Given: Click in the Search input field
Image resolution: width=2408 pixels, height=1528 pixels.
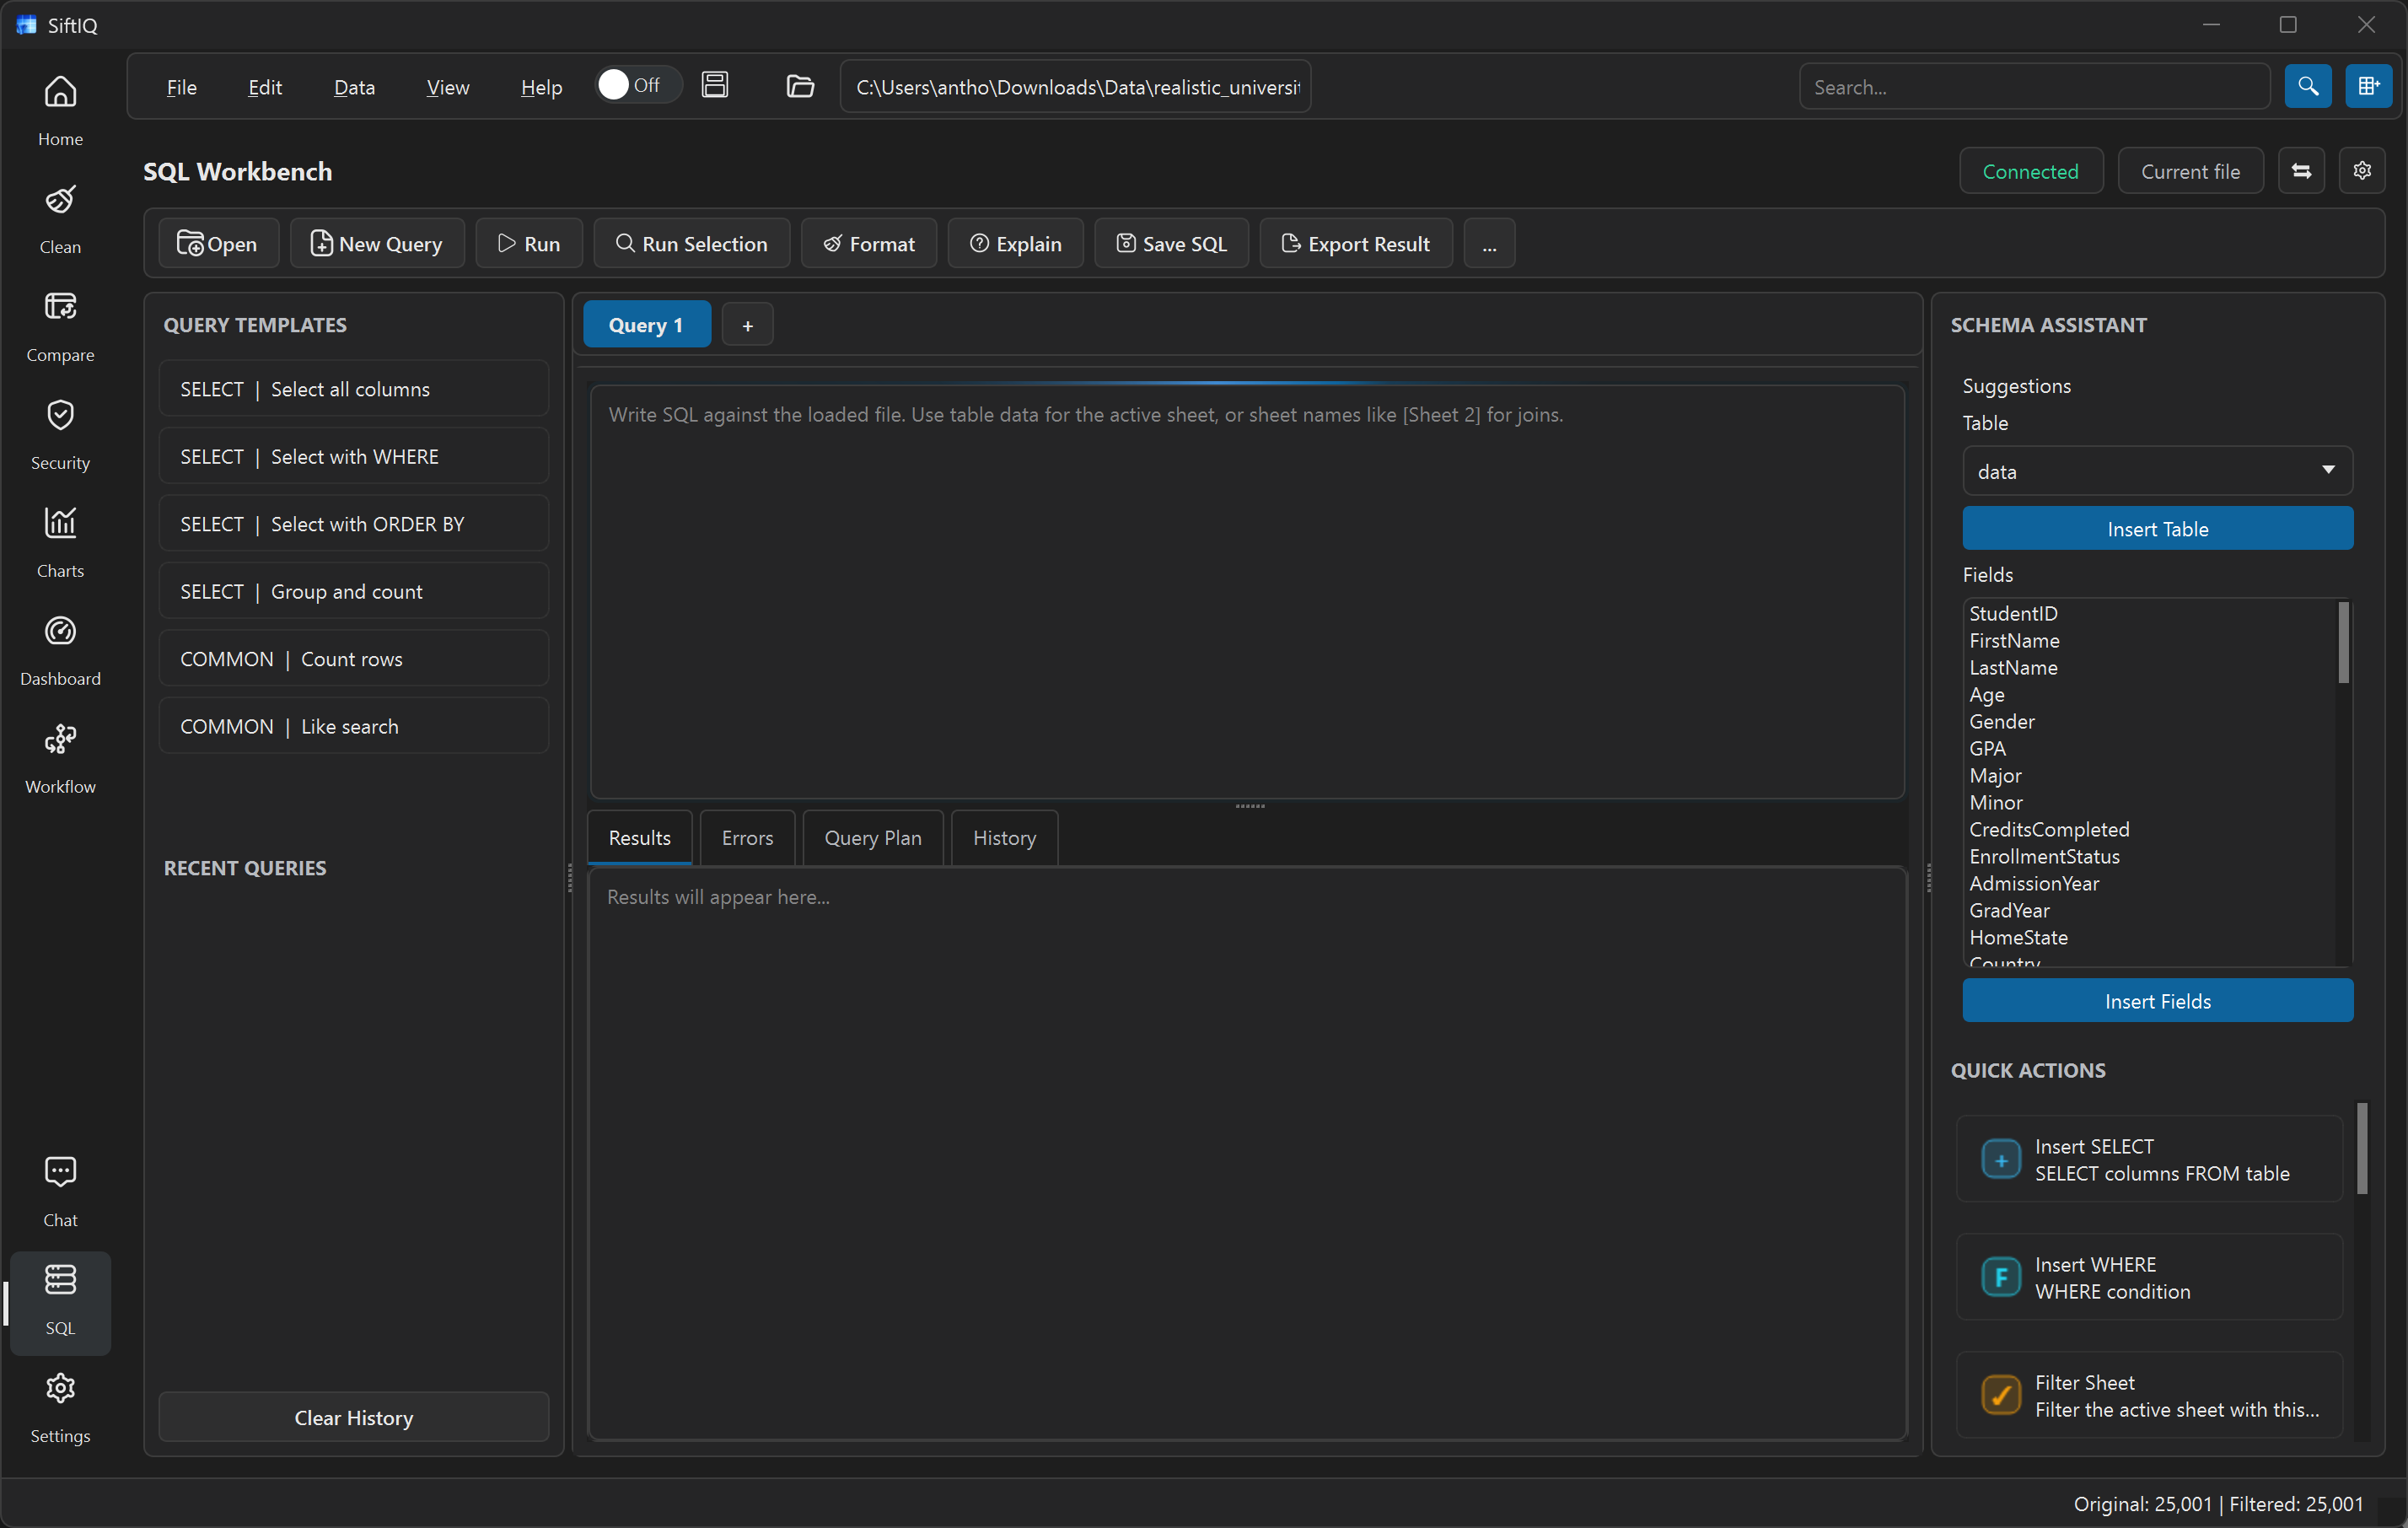Looking at the screenshot, I should pyautogui.click(x=2034, y=86).
